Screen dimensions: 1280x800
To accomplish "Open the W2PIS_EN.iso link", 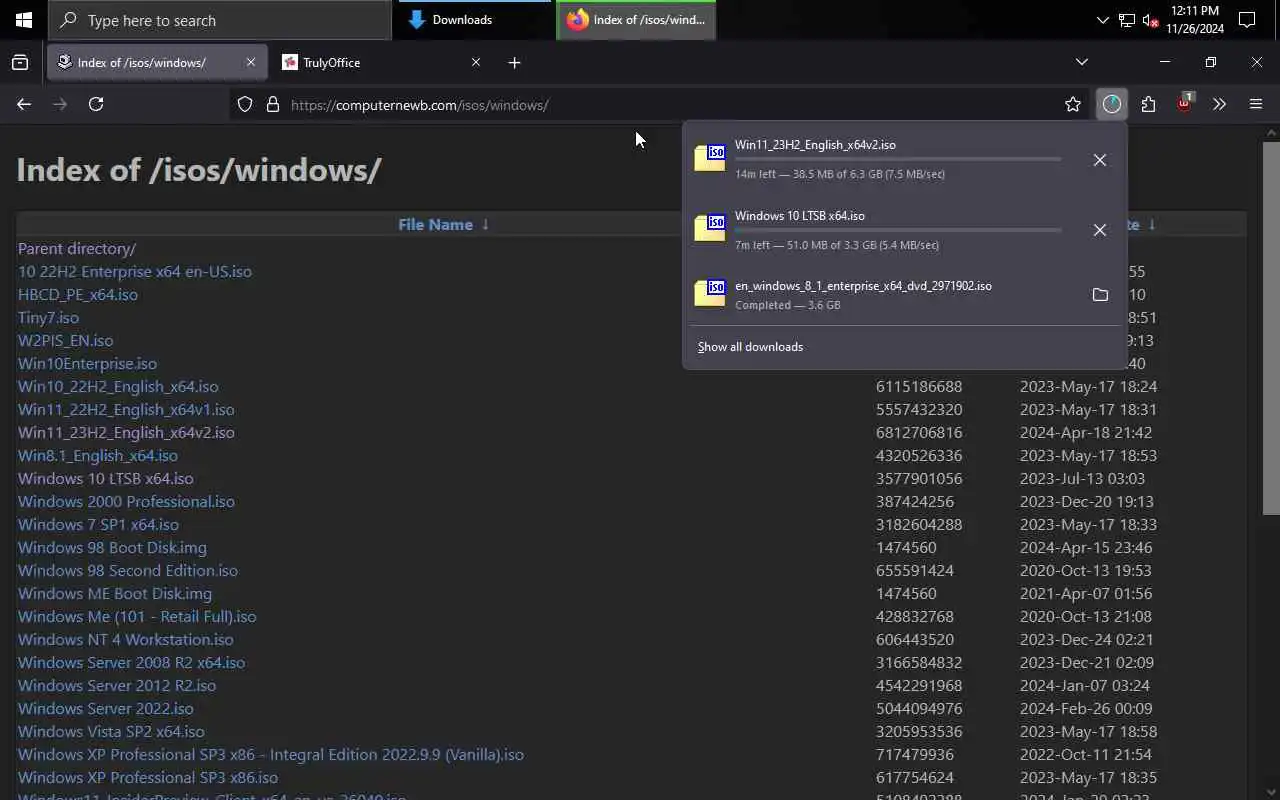I will tap(66, 340).
